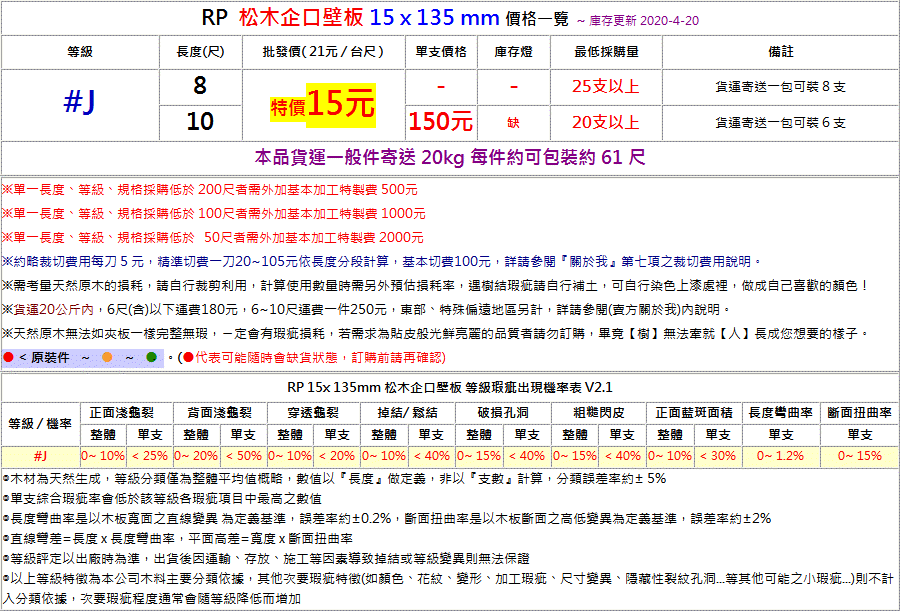Select the 10 尺 length cell
Screen dimensions: 900x611
[200, 122]
